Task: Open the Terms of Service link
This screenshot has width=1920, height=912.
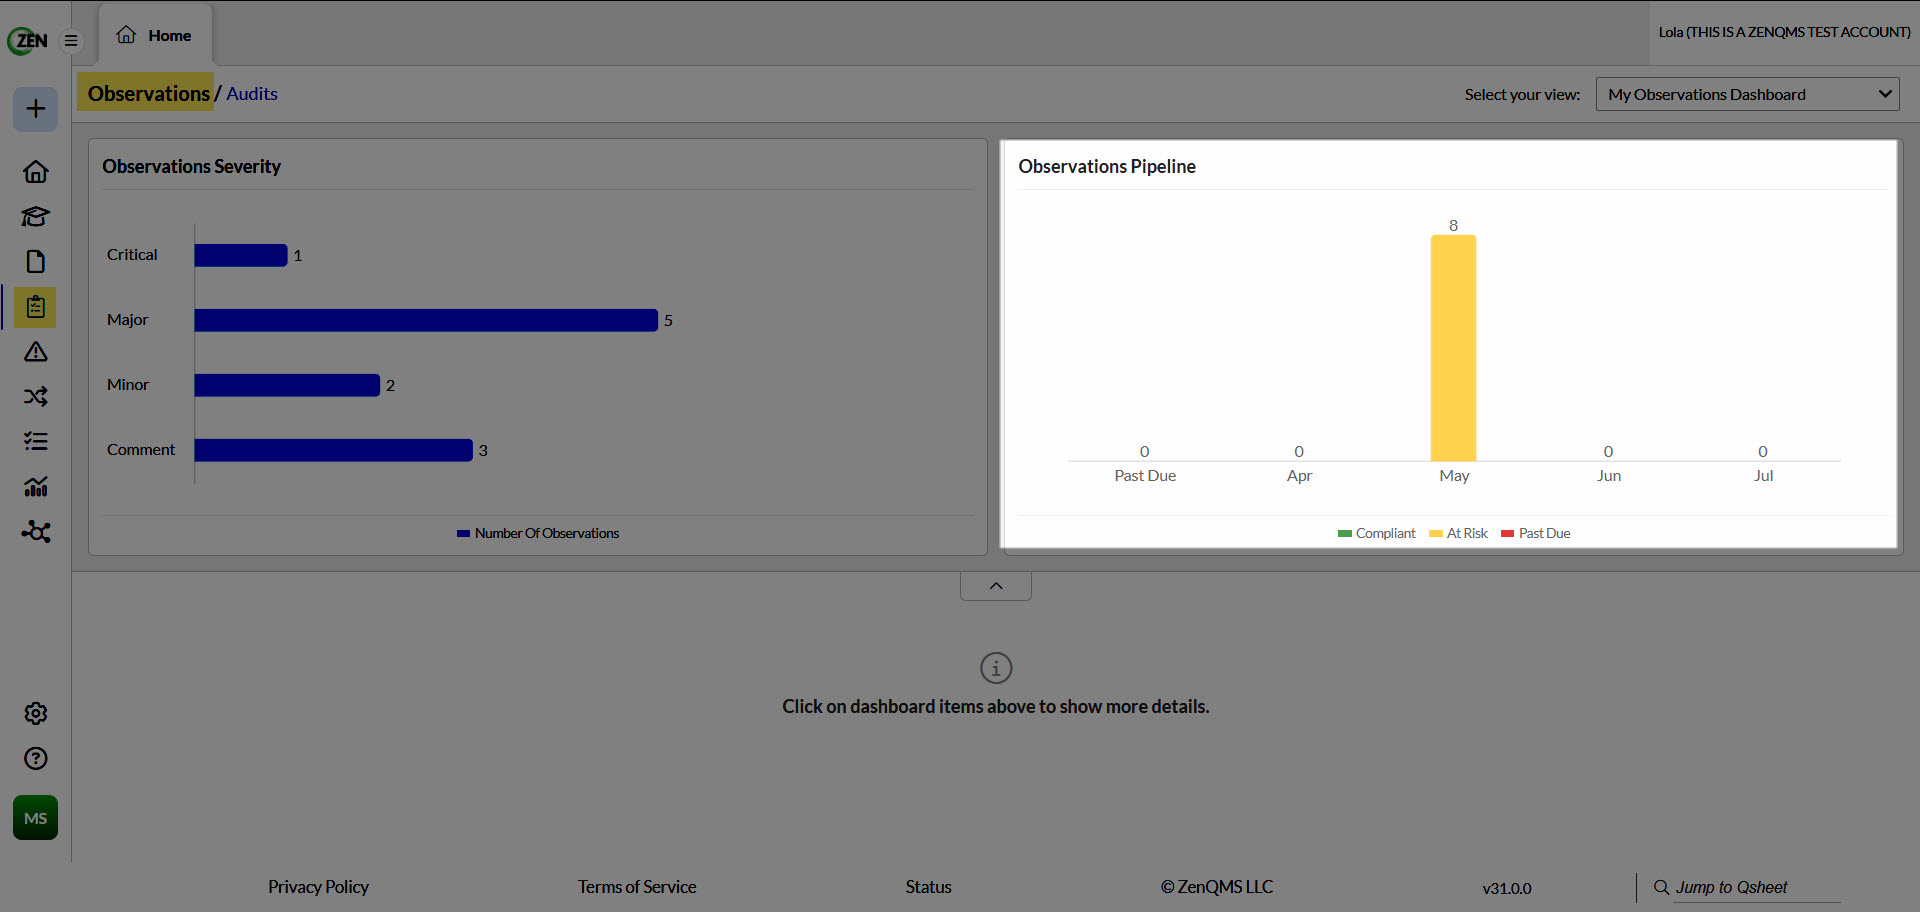Action: pyautogui.click(x=637, y=887)
